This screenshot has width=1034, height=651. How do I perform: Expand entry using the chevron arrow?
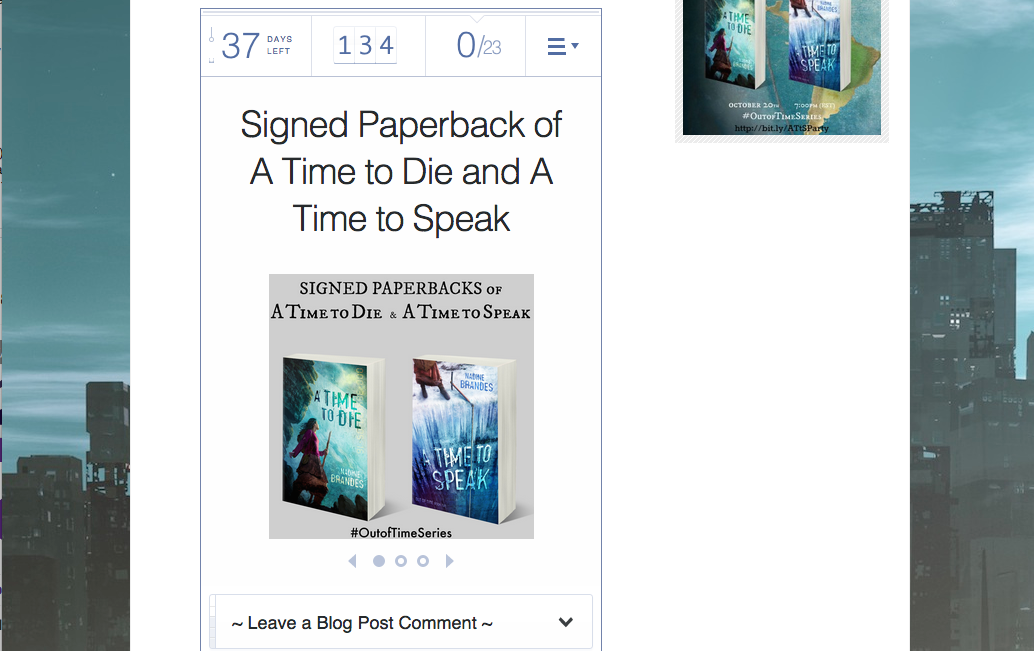tap(565, 622)
